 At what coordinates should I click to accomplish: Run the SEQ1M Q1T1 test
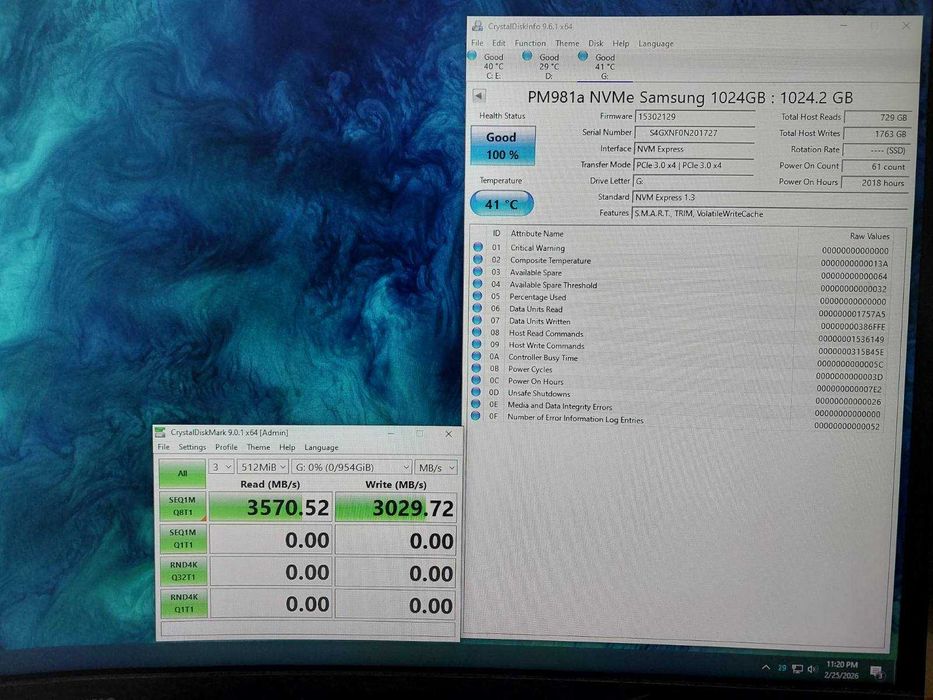tap(183, 539)
